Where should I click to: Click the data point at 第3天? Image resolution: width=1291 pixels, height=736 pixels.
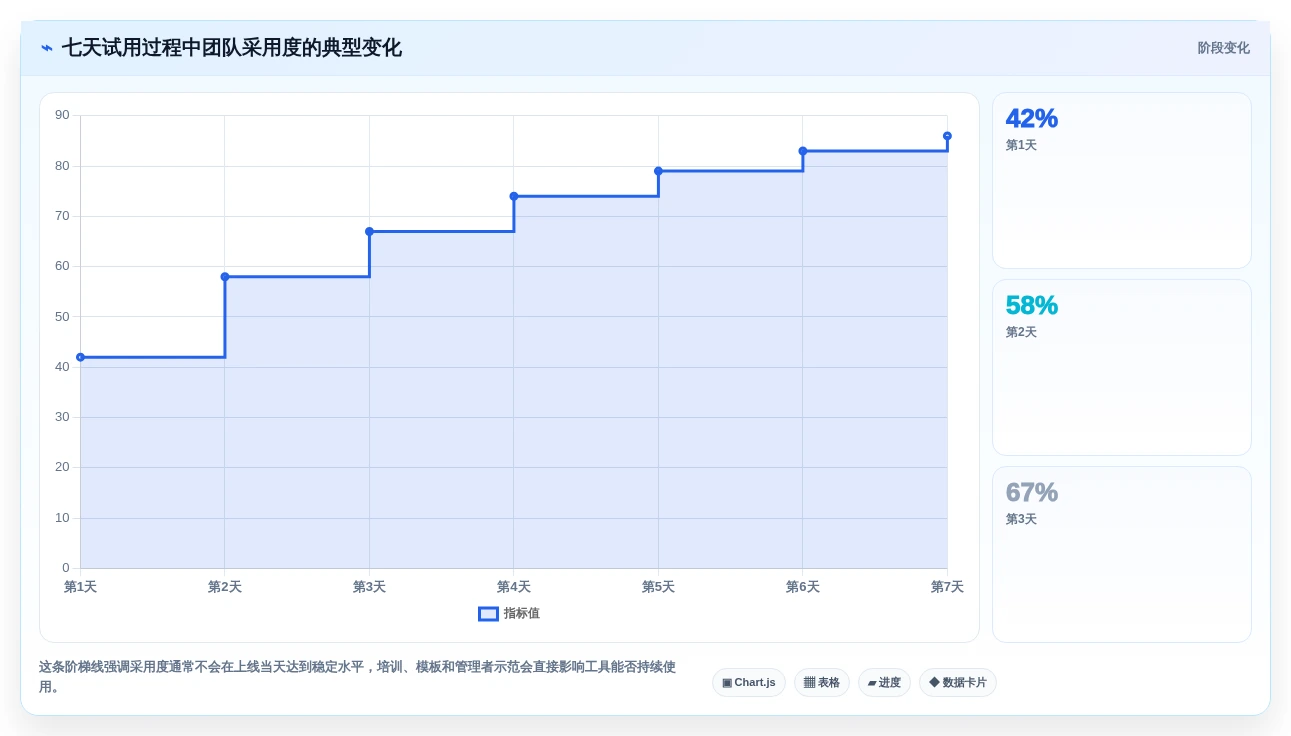click(x=369, y=231)
